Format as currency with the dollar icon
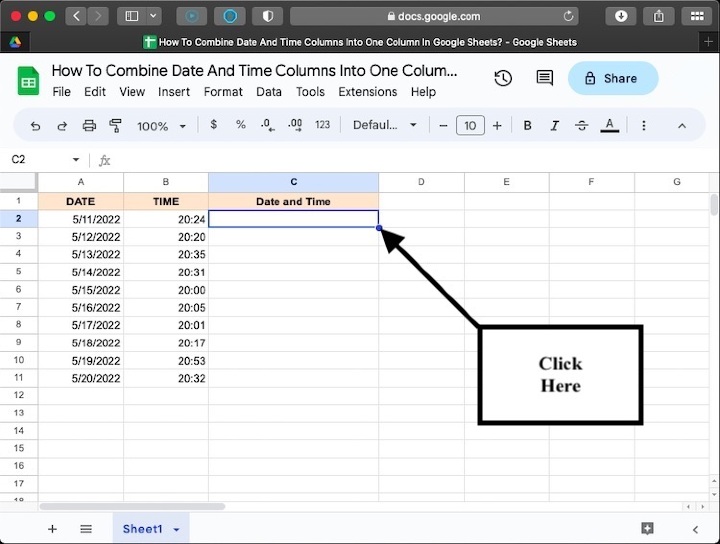The image size is (720, 544). pyautogui.click(x=214, y=124)
